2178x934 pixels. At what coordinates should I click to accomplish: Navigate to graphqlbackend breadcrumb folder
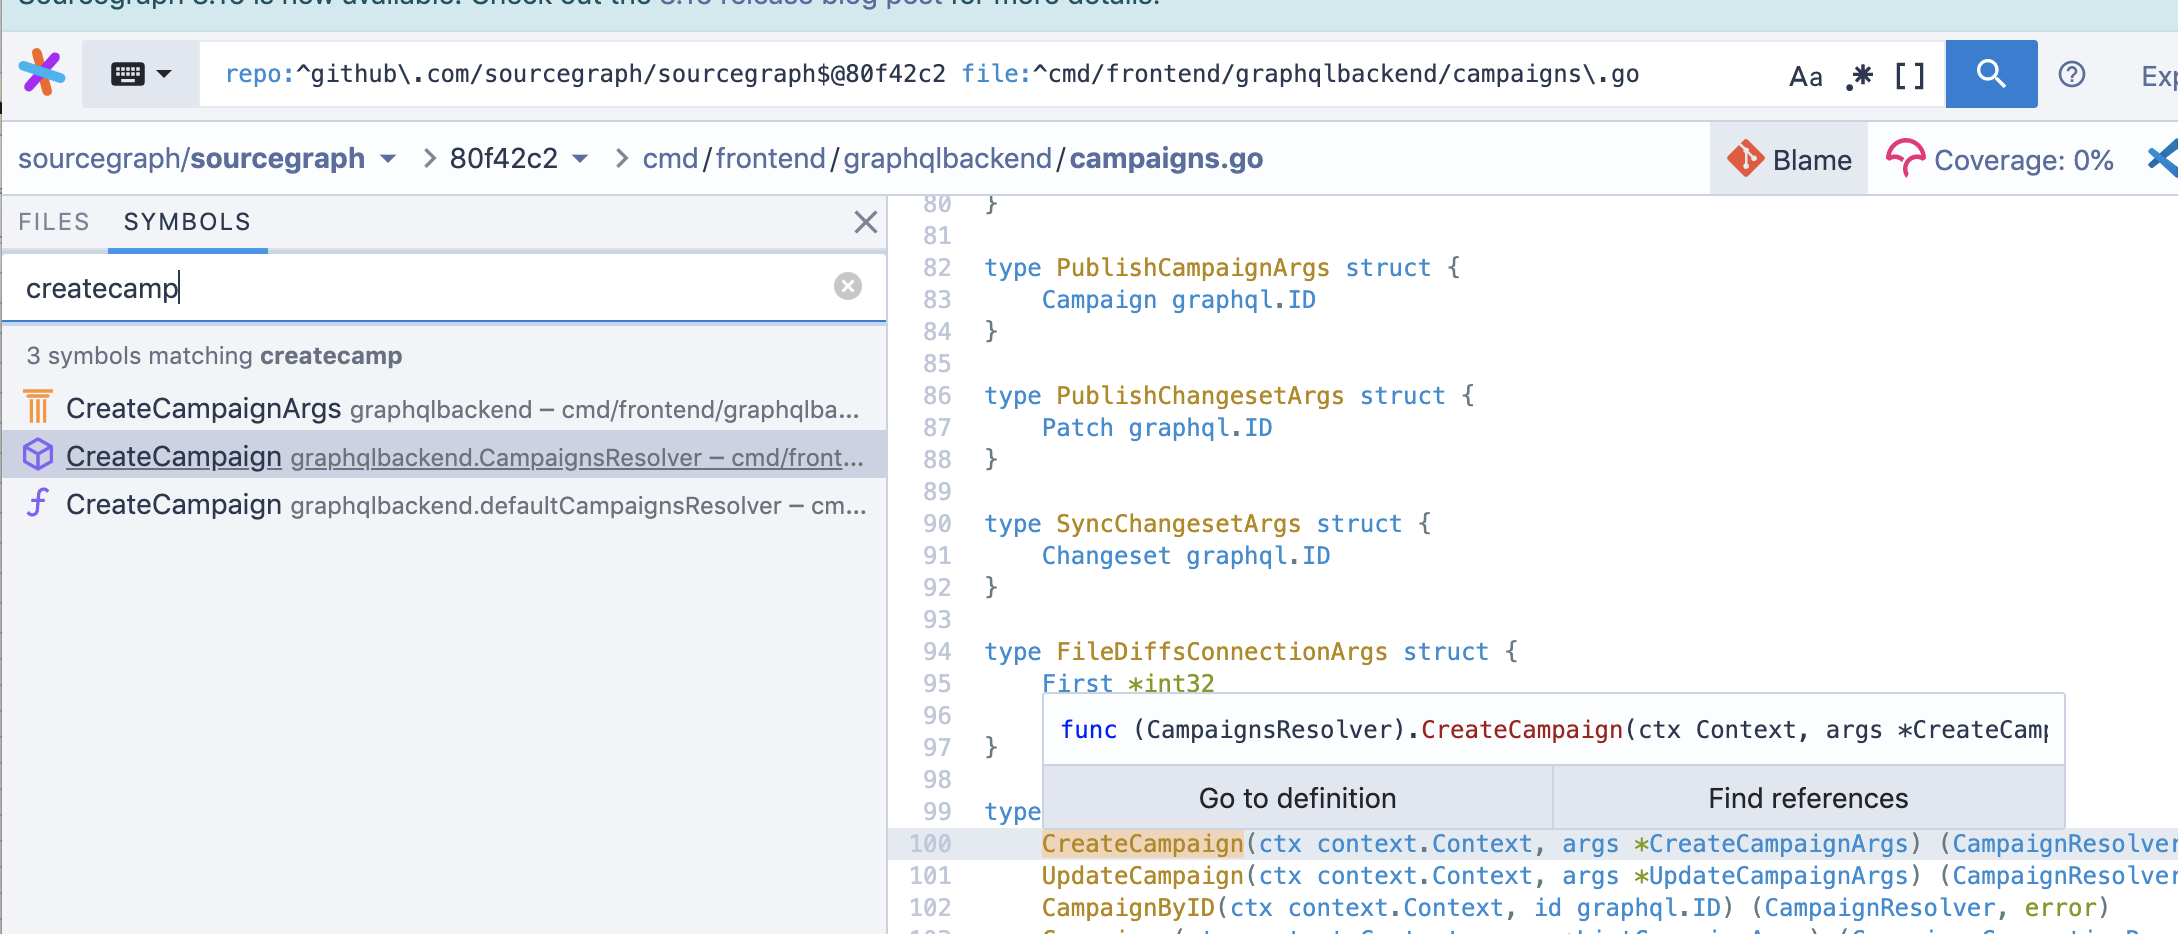tap(947, 159)
